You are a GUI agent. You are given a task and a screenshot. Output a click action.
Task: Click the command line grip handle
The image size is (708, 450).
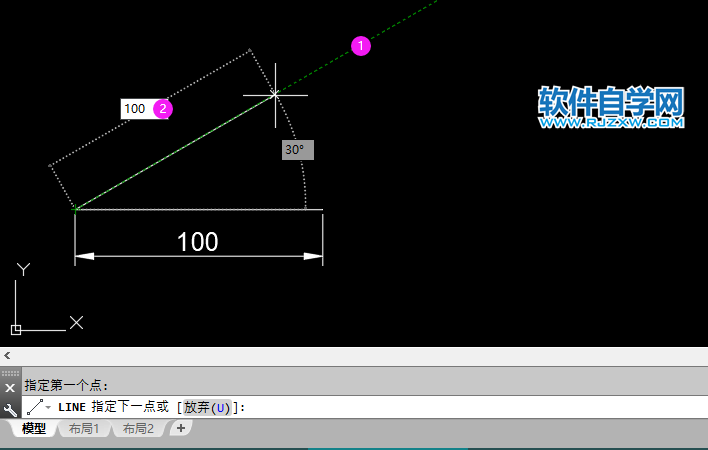click(x=10, y=373)
